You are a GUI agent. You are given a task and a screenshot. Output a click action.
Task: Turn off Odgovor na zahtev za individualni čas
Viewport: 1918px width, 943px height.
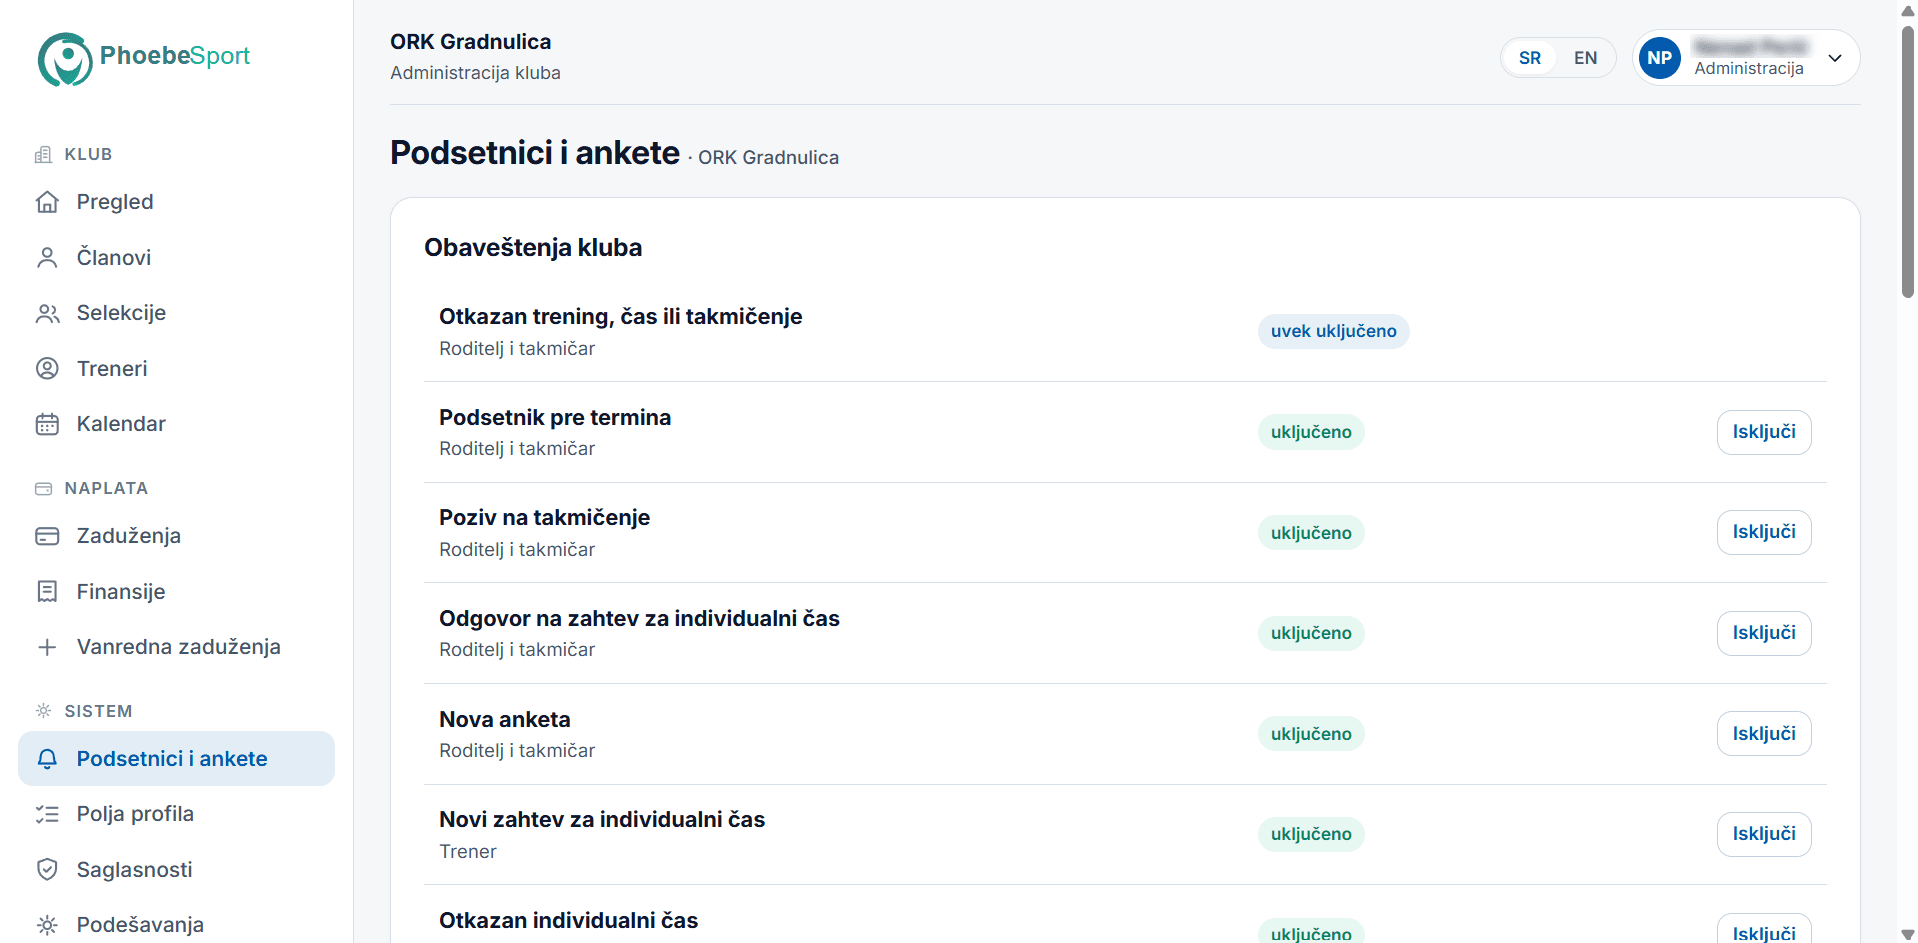[x=1764, y=633]
